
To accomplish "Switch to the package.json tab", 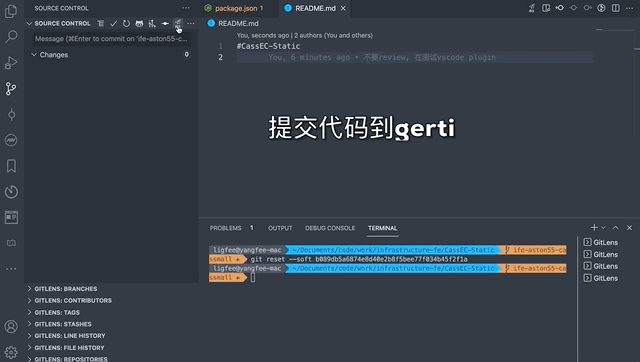I will coord(235,8).
